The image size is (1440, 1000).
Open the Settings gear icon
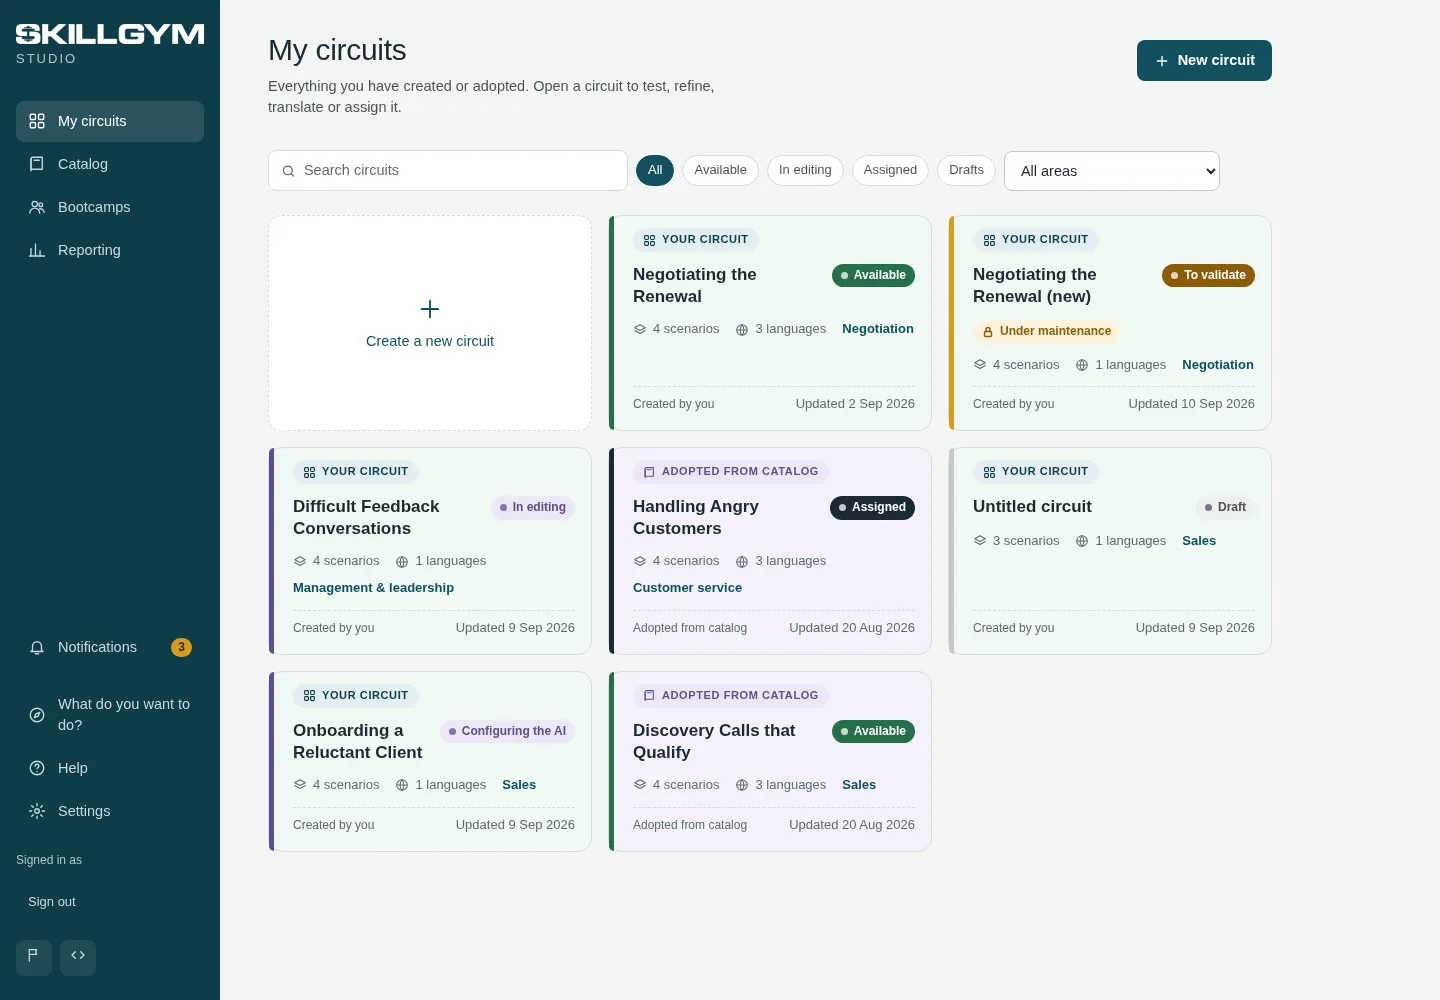click(x=37, y=811)
